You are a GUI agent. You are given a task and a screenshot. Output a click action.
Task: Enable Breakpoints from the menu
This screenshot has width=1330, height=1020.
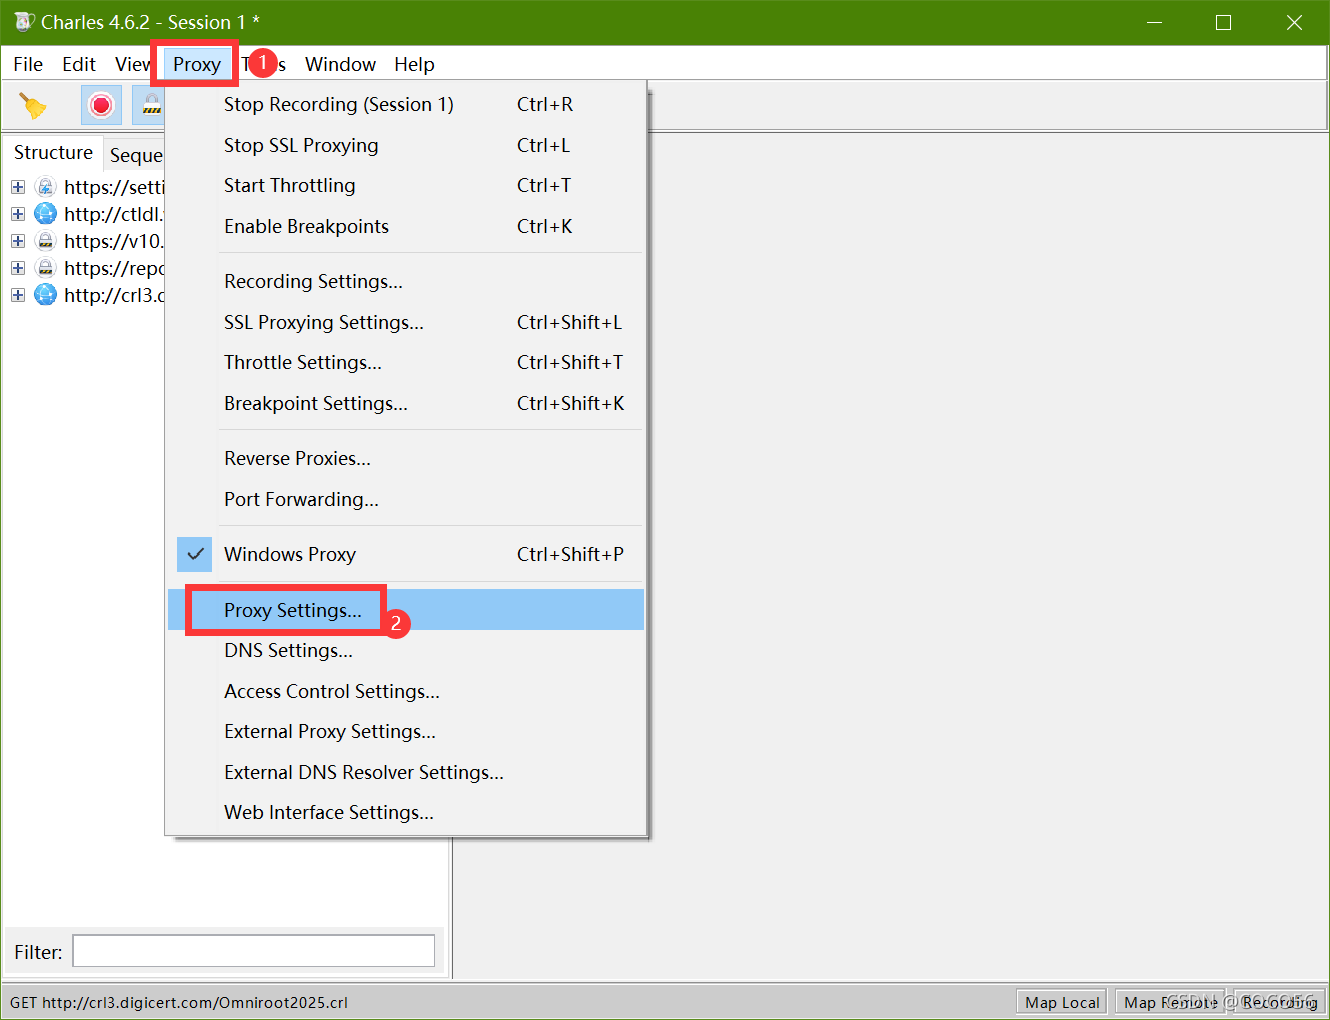(x=306, y=226)
